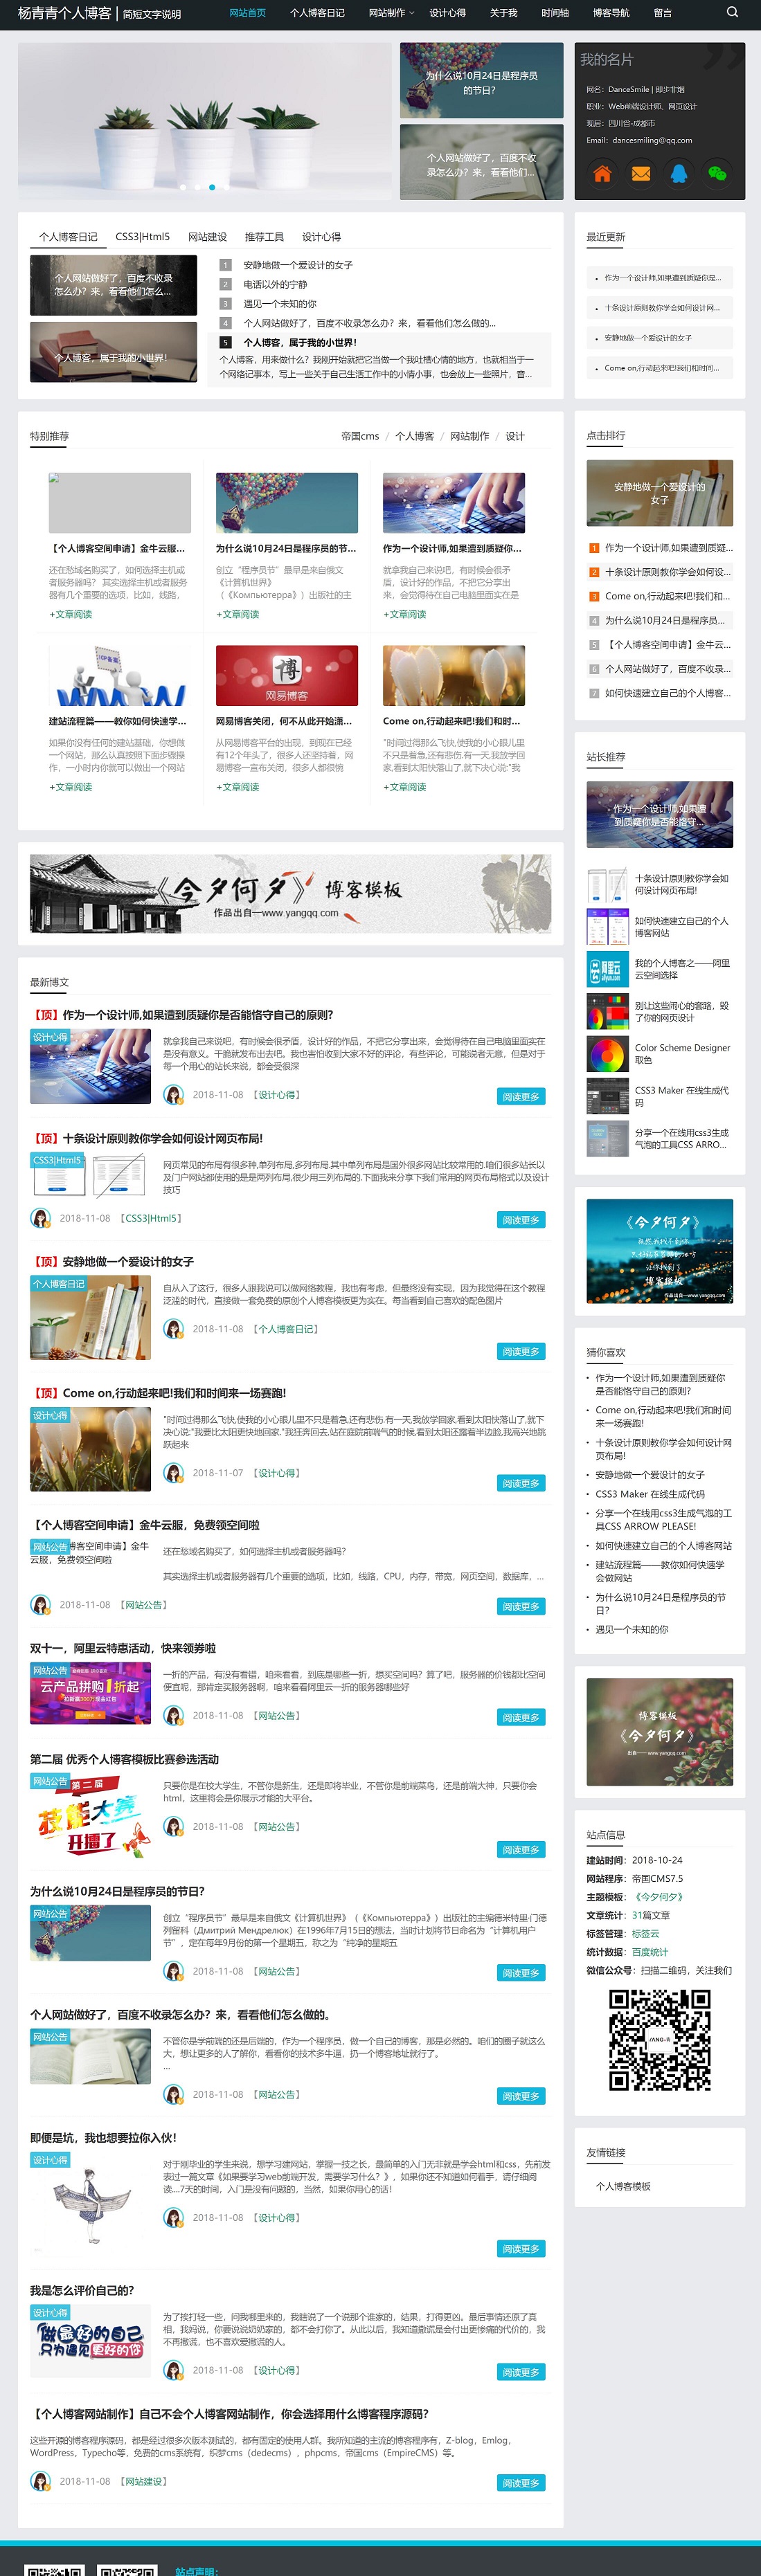Open the email envelope icon in 我的名片

(641, 173)
